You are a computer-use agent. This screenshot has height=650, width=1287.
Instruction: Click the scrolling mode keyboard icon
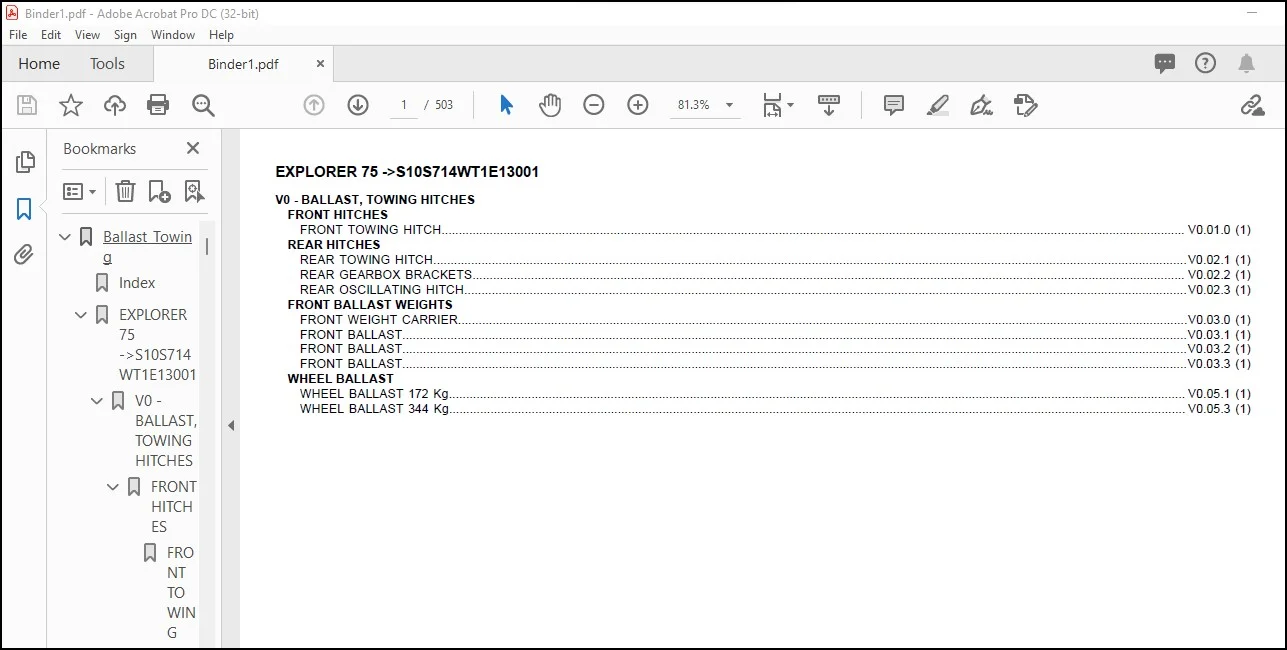(829, 105)
